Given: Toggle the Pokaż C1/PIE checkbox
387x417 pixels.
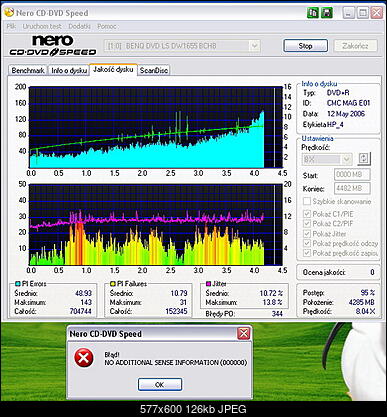Looking at the screenshot, I should (x=306, y=214).
